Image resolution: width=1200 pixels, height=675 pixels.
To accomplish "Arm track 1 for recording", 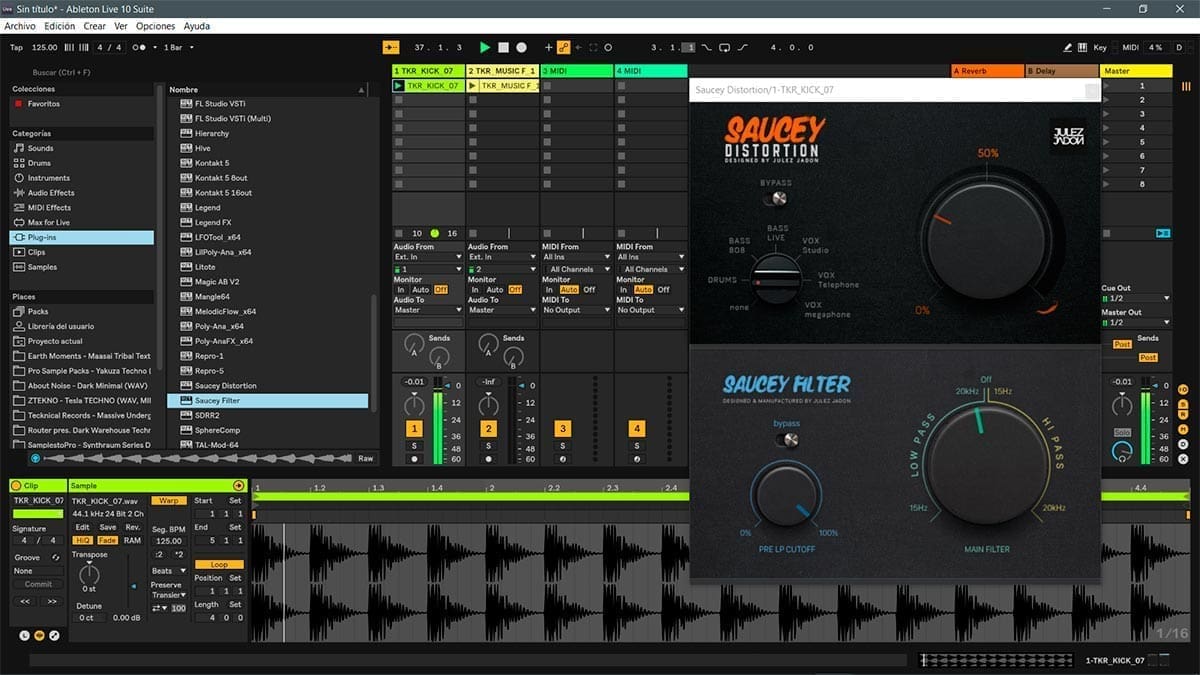I will [414, 459].
